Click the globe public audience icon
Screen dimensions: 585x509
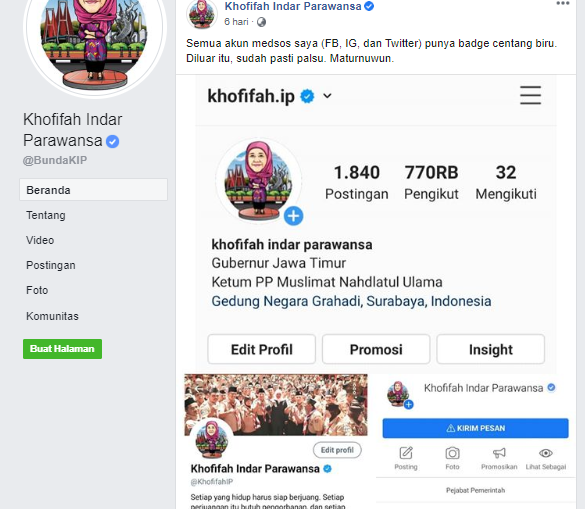click(262, 22)
